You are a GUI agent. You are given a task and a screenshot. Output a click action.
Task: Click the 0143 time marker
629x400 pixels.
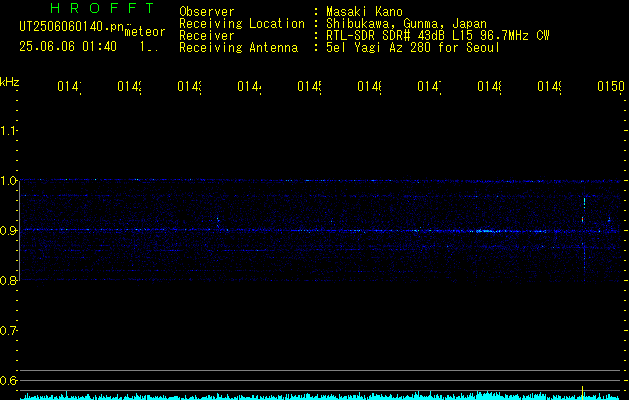coord(189,86)
